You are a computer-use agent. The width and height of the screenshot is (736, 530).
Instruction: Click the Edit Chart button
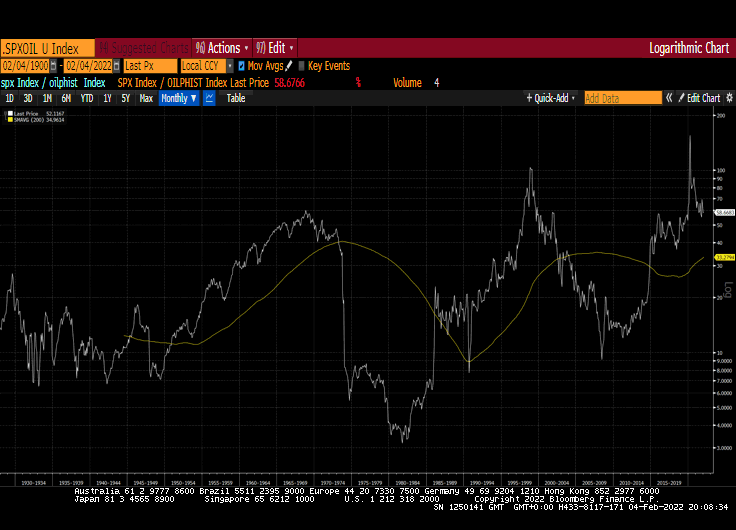click(x=699, y=98)
